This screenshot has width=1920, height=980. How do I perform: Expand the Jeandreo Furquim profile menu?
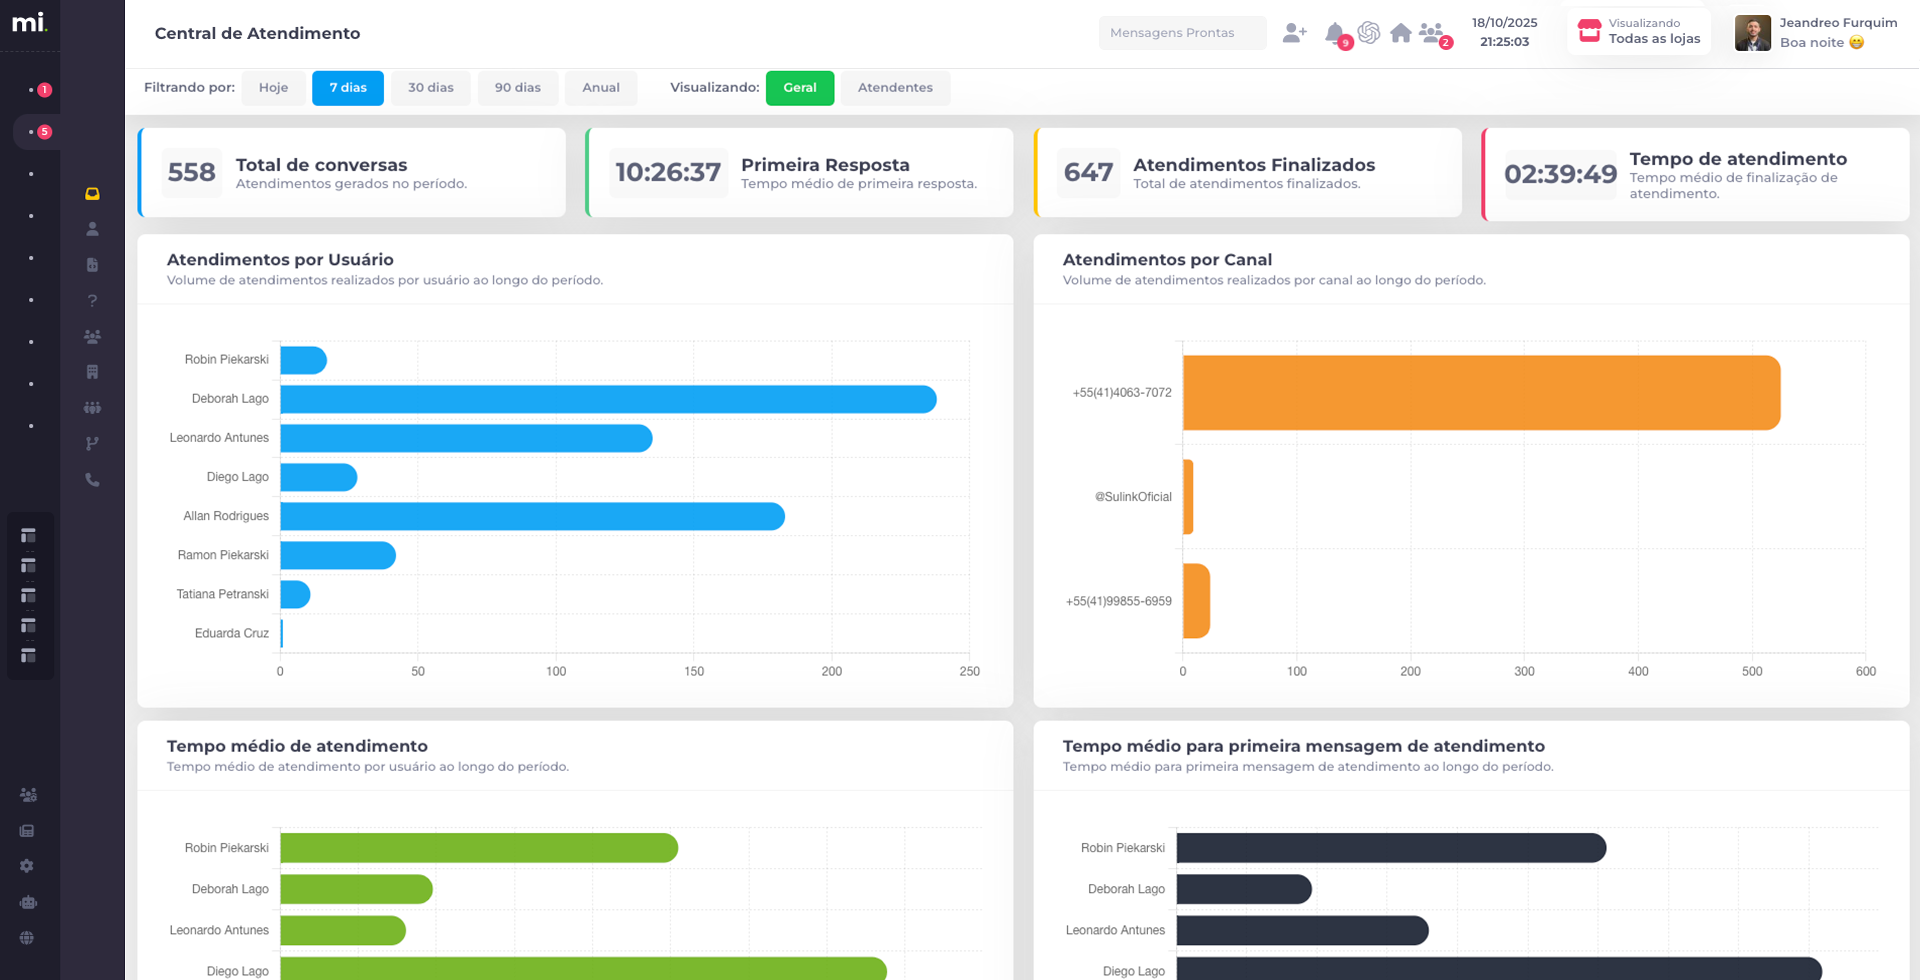pos(1816,32)
